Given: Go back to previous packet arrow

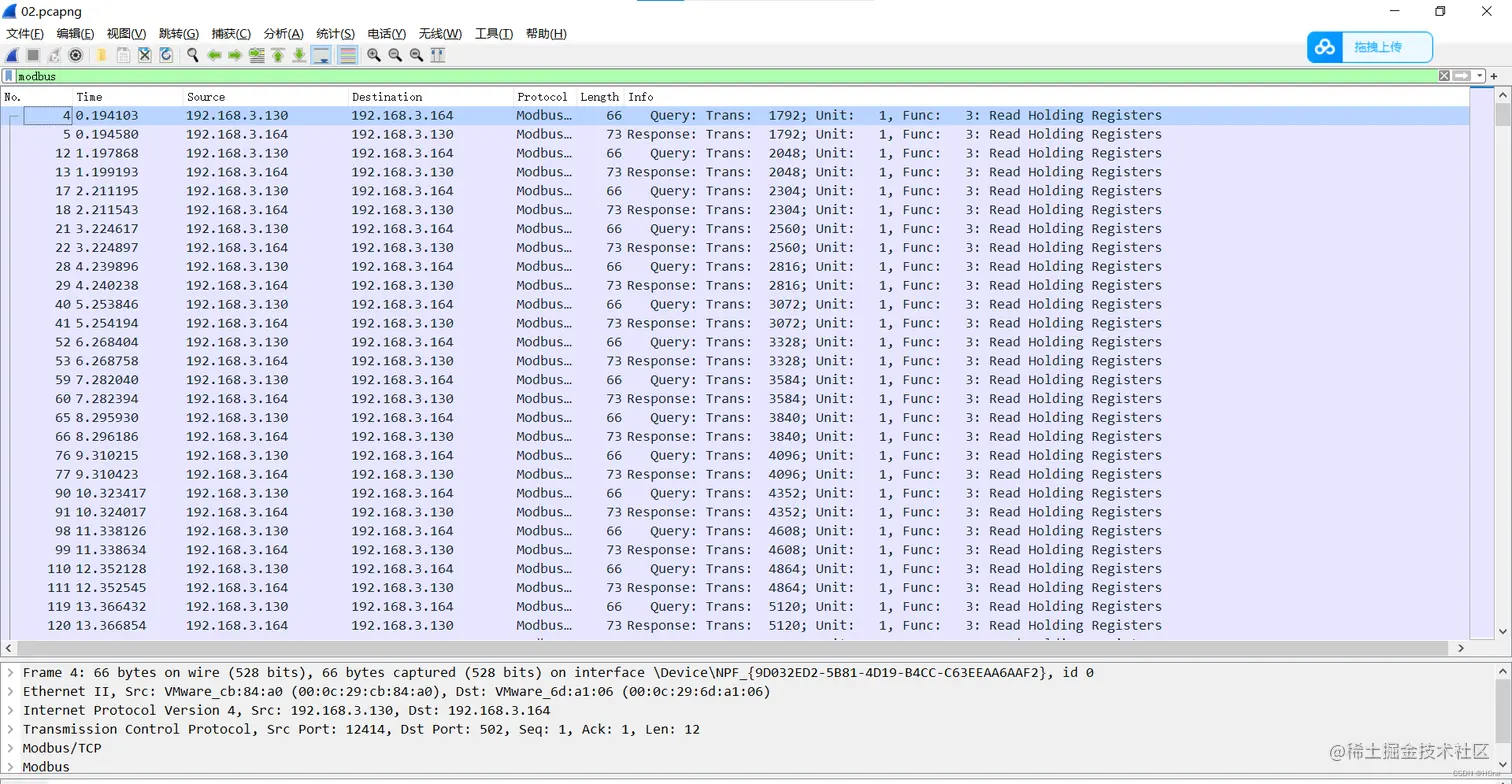Looking at the screenshot, I should [x=214, y=55].
